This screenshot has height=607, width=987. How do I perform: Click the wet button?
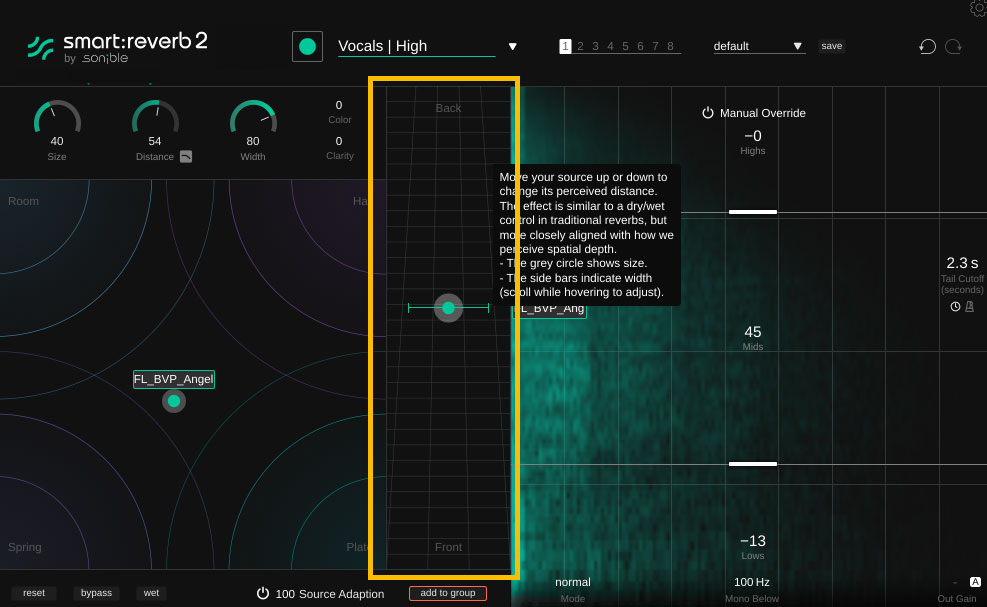pyautogui.click(x=151, y=593)
